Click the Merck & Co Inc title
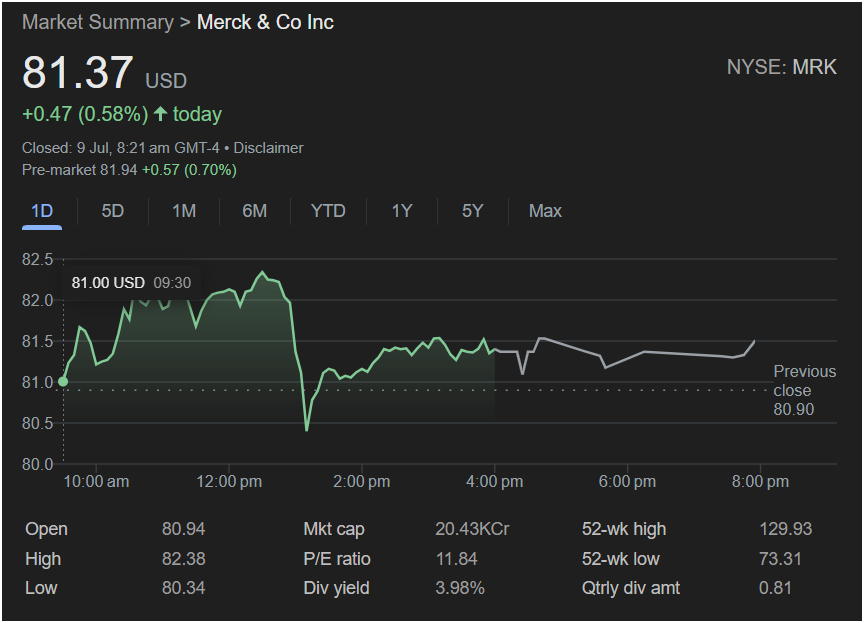 click(x=265, y=23)
